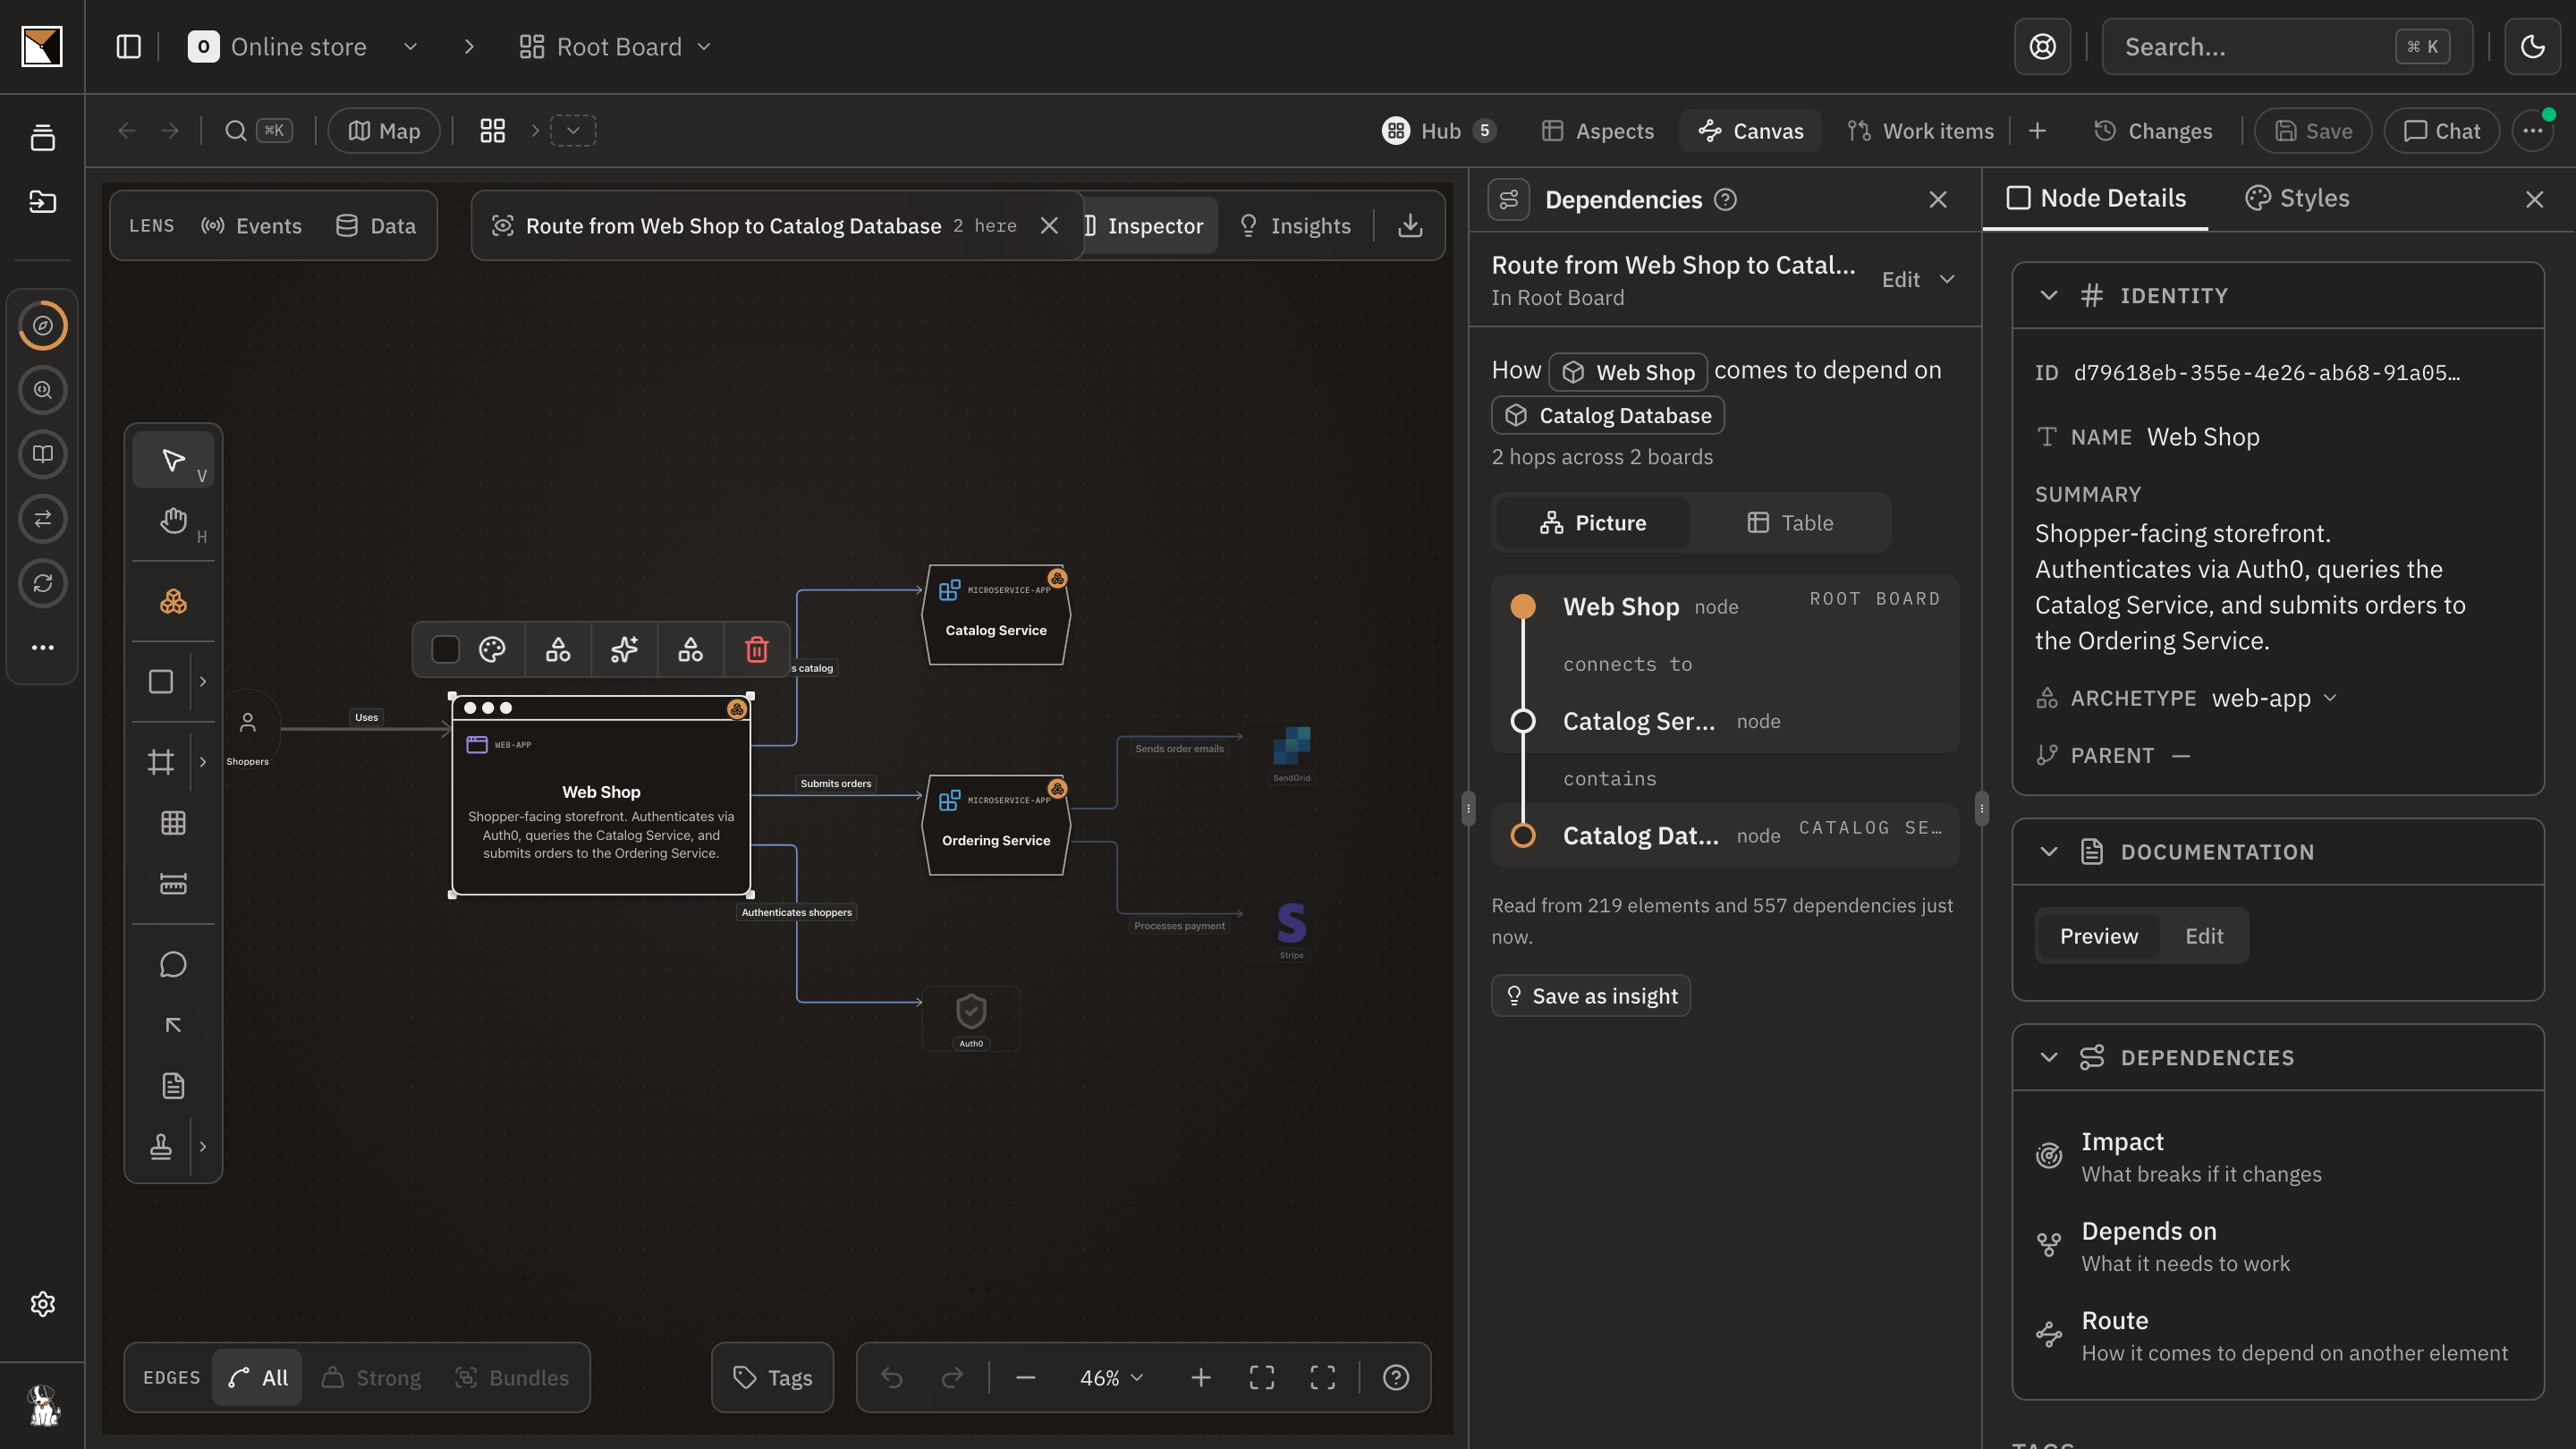2576x1449 pixels.
Task: Download the current inspector result
Action: (x=1410, y=226)
